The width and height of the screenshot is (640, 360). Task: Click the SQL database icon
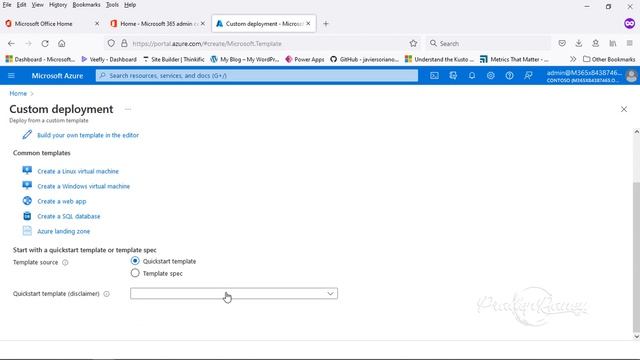click(x=27, y=216)
